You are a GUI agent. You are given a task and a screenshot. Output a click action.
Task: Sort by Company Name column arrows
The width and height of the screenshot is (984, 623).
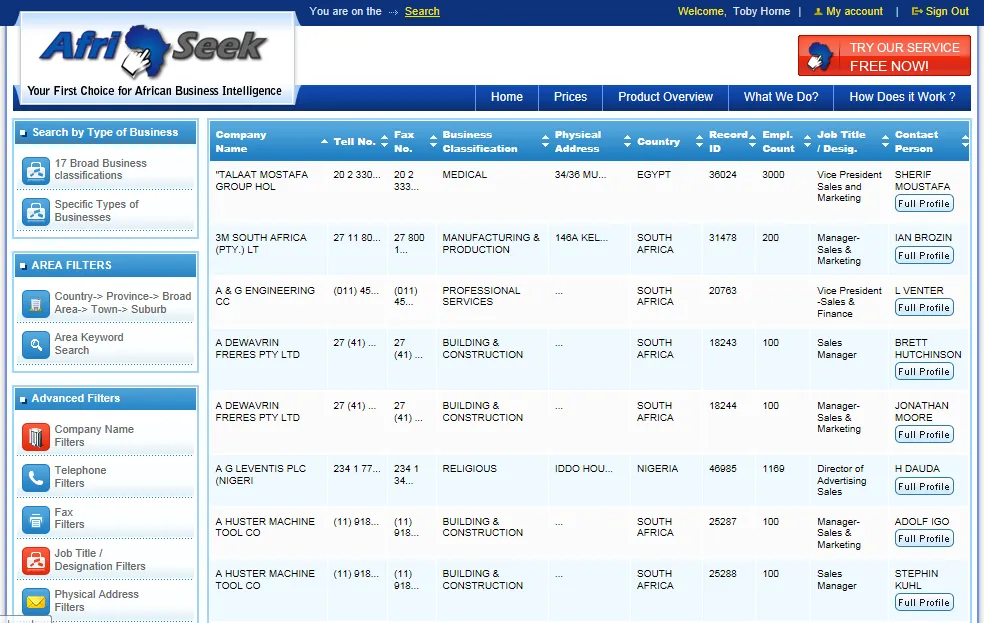(x=324, y=141)
